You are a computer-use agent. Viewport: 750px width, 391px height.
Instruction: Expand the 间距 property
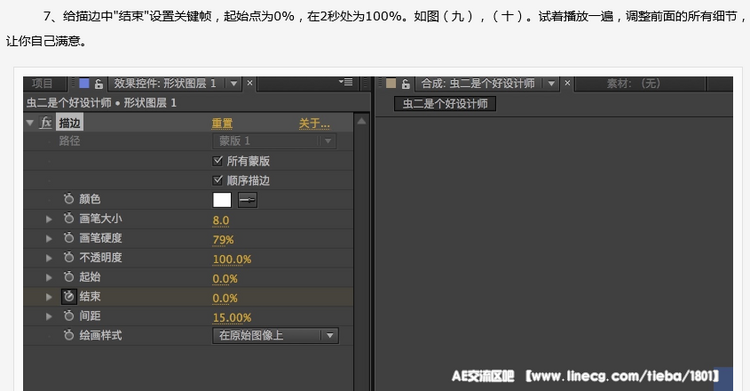pyautogui.click(x=49, y=316)
